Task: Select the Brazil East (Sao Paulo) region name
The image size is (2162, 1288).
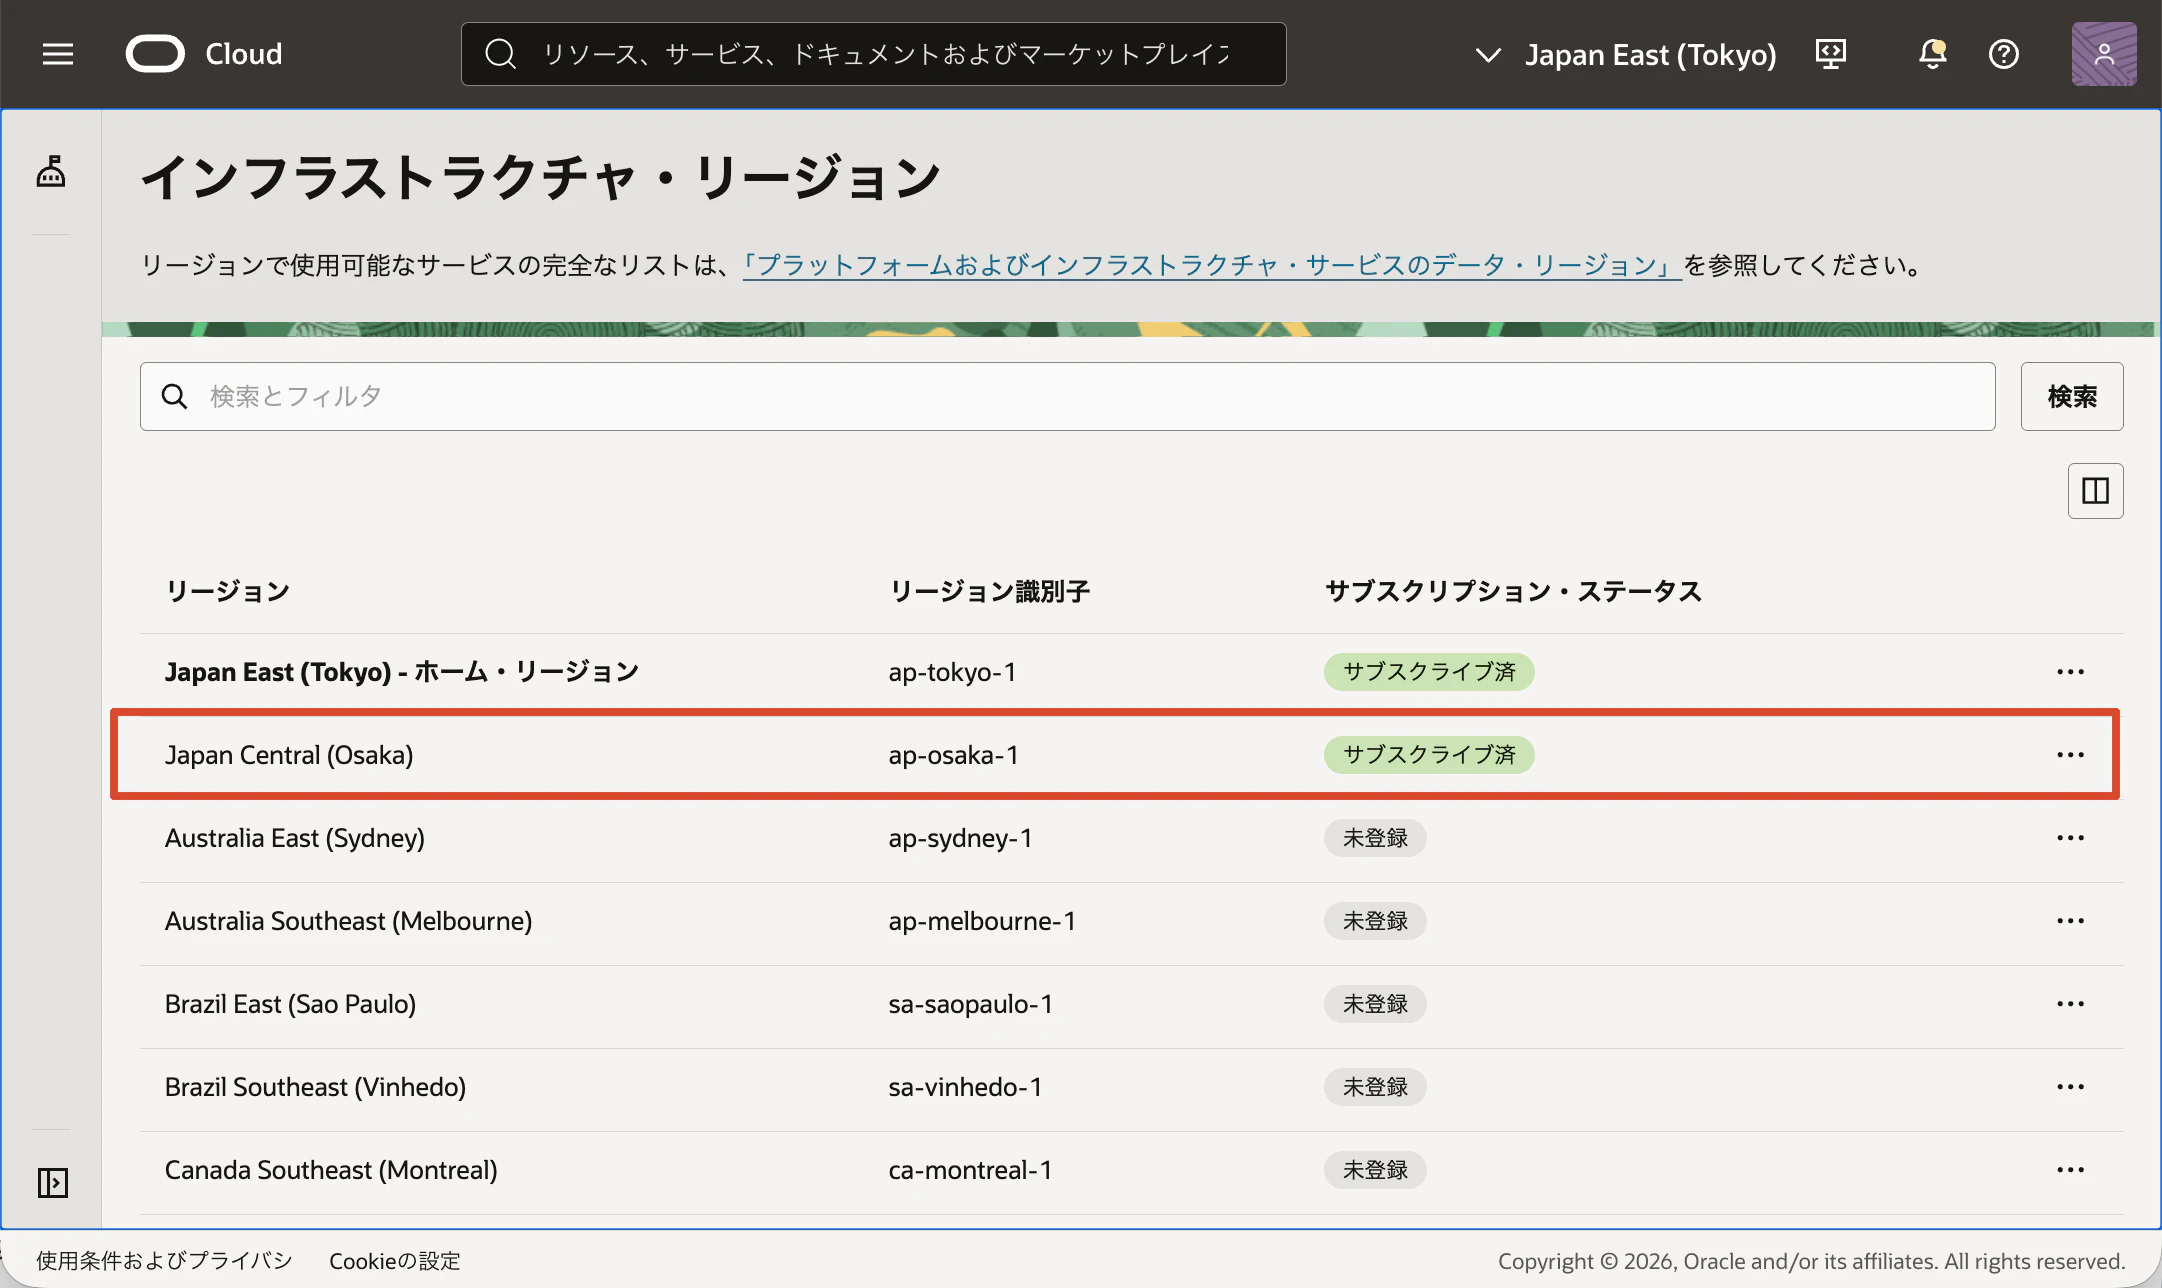Action: (290, 1004)
